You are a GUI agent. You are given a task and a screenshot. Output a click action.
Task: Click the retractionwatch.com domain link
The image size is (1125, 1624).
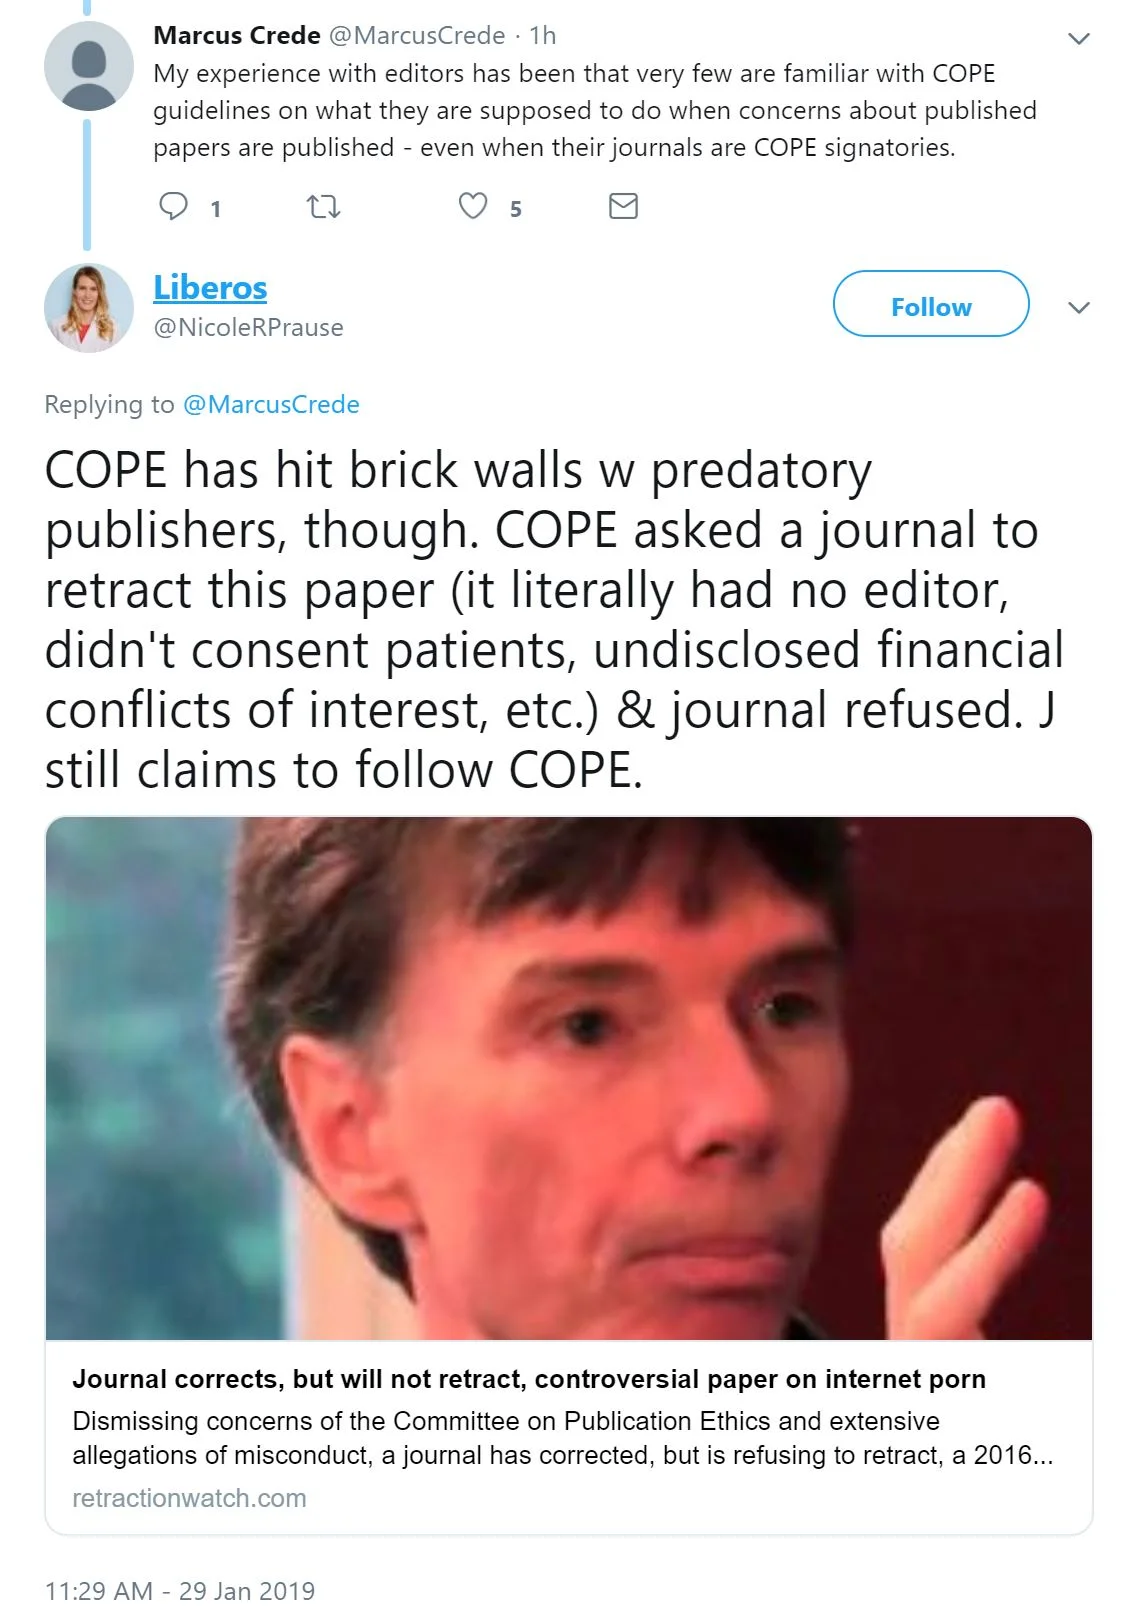coord(189,1498)
